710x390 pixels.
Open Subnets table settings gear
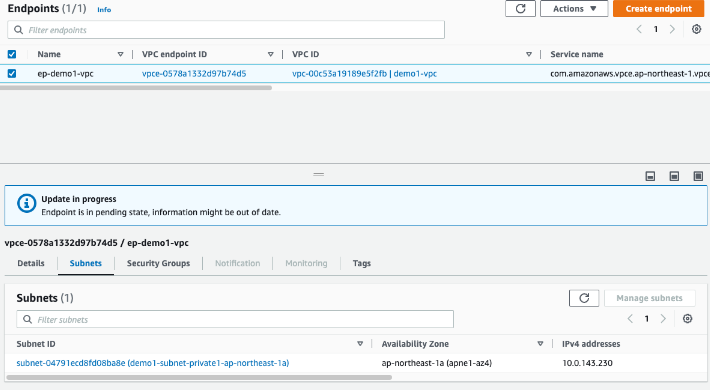(x=687, y=319)
